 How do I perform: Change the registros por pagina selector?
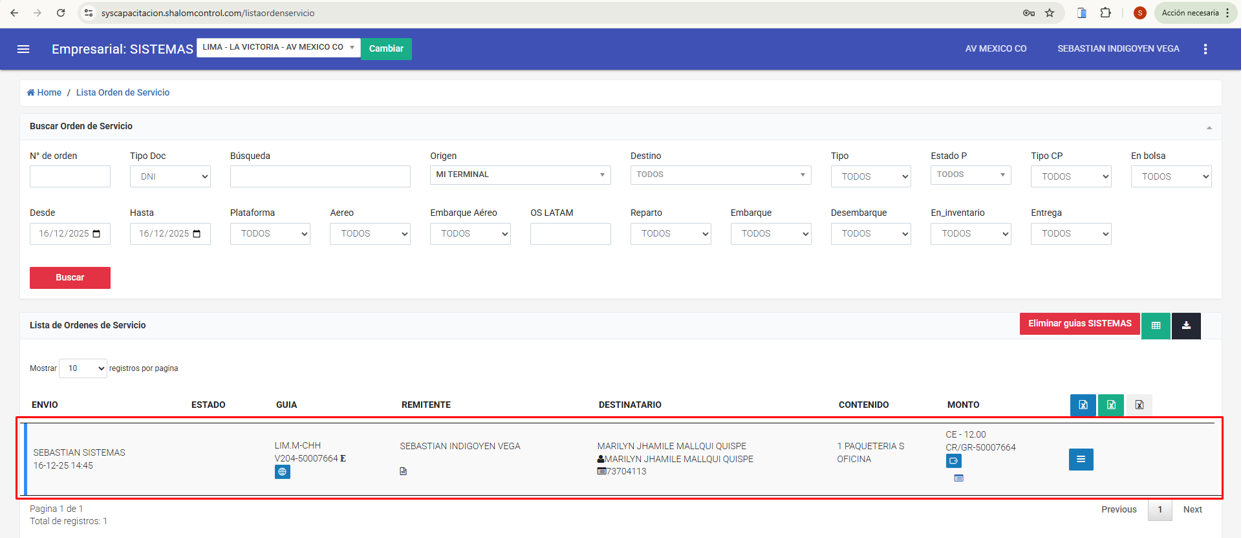click(x=83, y=368)
